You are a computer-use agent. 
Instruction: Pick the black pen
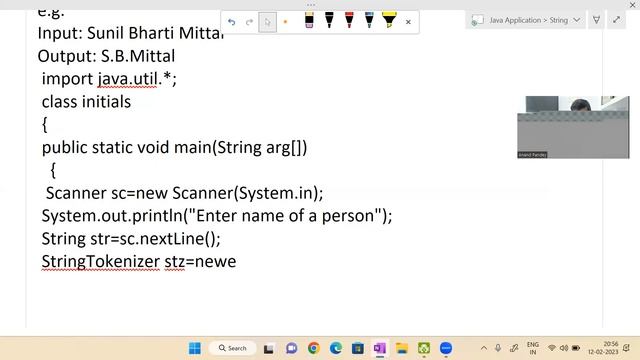coord(329,20)
